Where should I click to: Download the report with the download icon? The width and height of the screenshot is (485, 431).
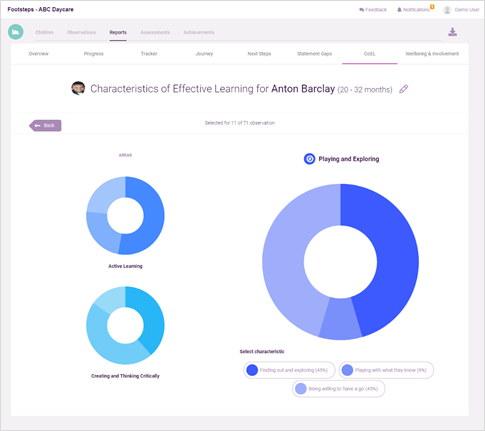click(452, 32)
